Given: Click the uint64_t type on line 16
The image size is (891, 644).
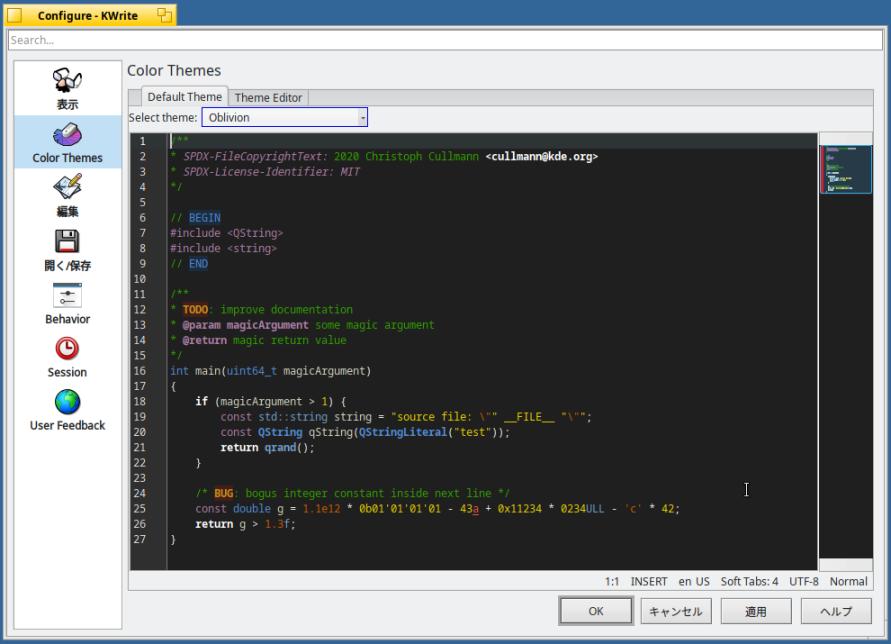Looking at the screenshot, I should 252,371.
